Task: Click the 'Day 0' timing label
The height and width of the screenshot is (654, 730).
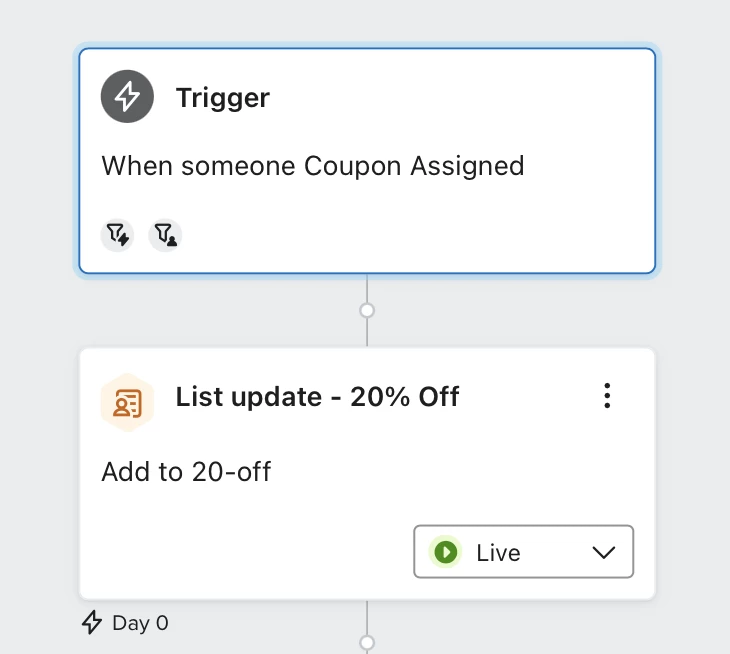Action: (x=140, y=623)
